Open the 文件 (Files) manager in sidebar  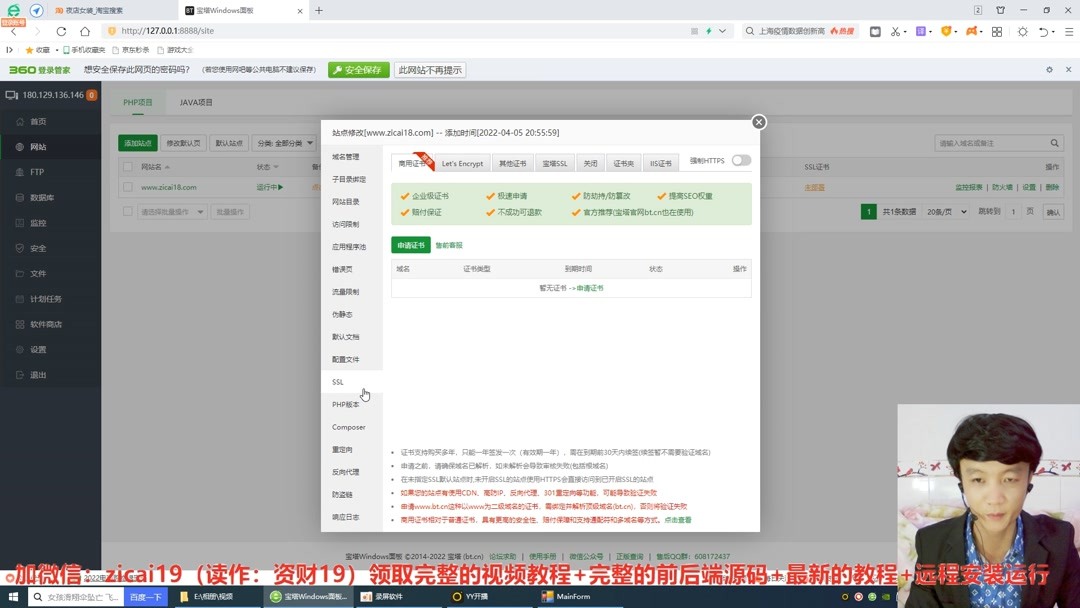pyautogui.click(x=40, y=272)
